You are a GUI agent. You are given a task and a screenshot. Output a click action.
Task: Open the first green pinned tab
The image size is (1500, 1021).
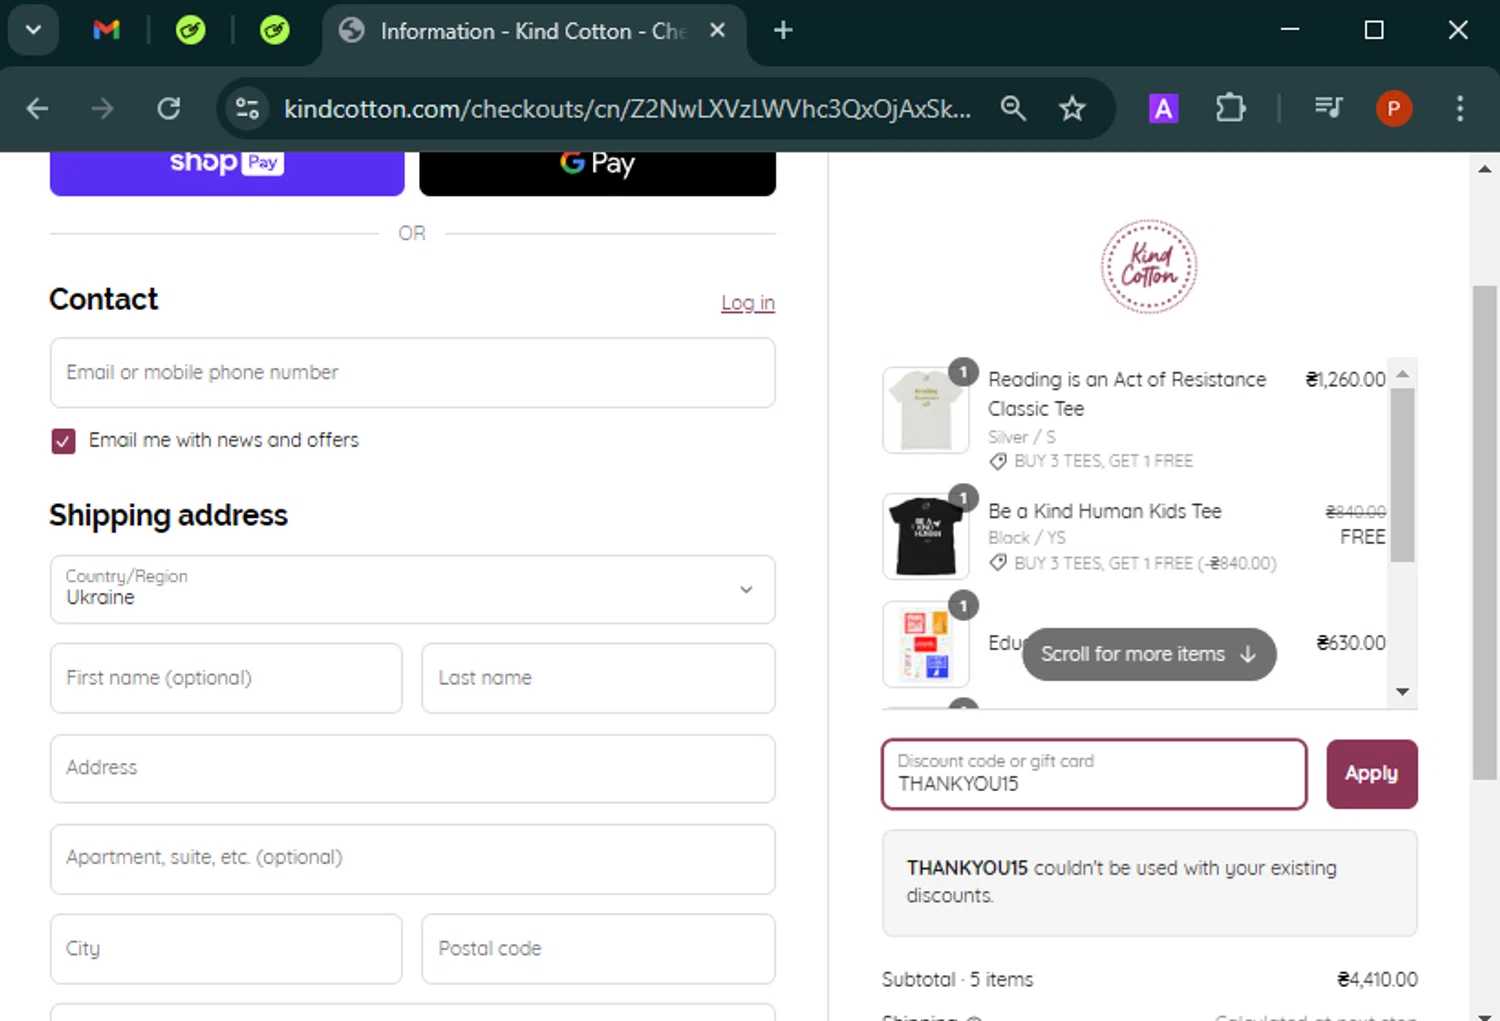[x=190, y=30]
